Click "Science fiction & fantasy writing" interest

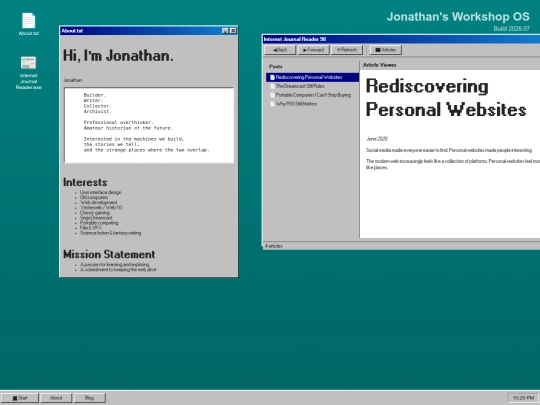(x=111, y=233)
